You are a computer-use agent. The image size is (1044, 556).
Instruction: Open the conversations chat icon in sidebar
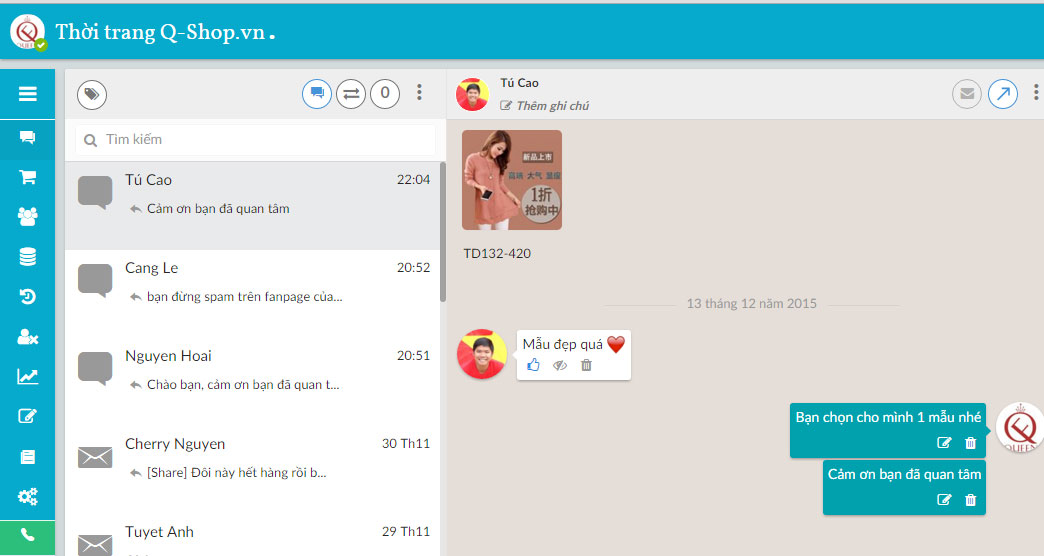coord(27,138)
